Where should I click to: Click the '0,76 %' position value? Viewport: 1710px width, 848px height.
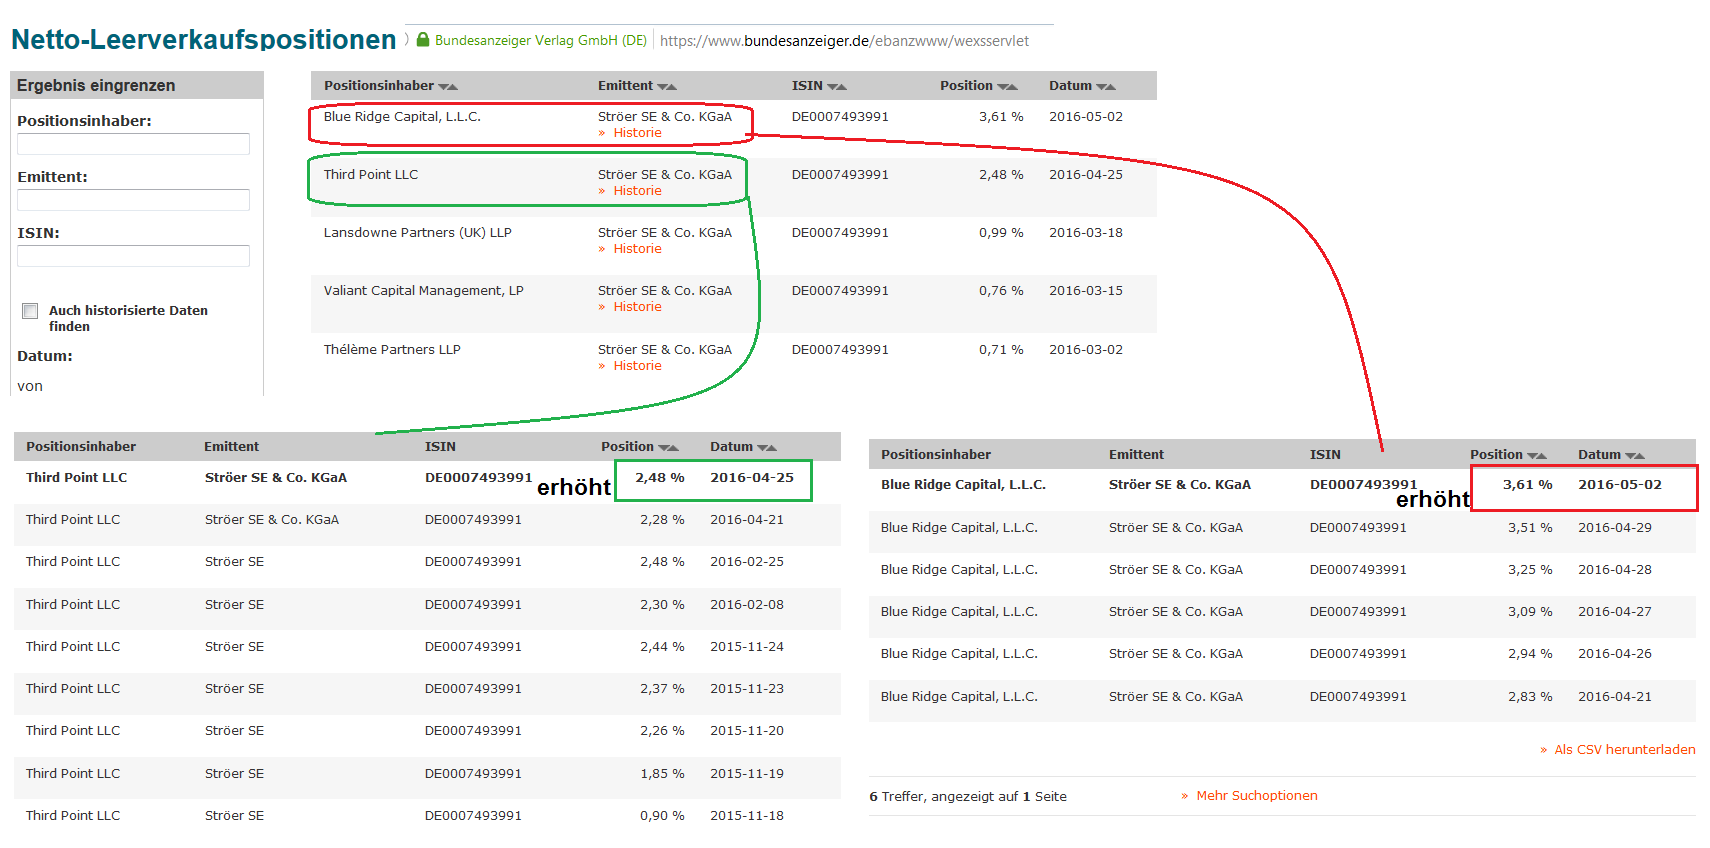pyautogui.click(x=1001, y=291)
